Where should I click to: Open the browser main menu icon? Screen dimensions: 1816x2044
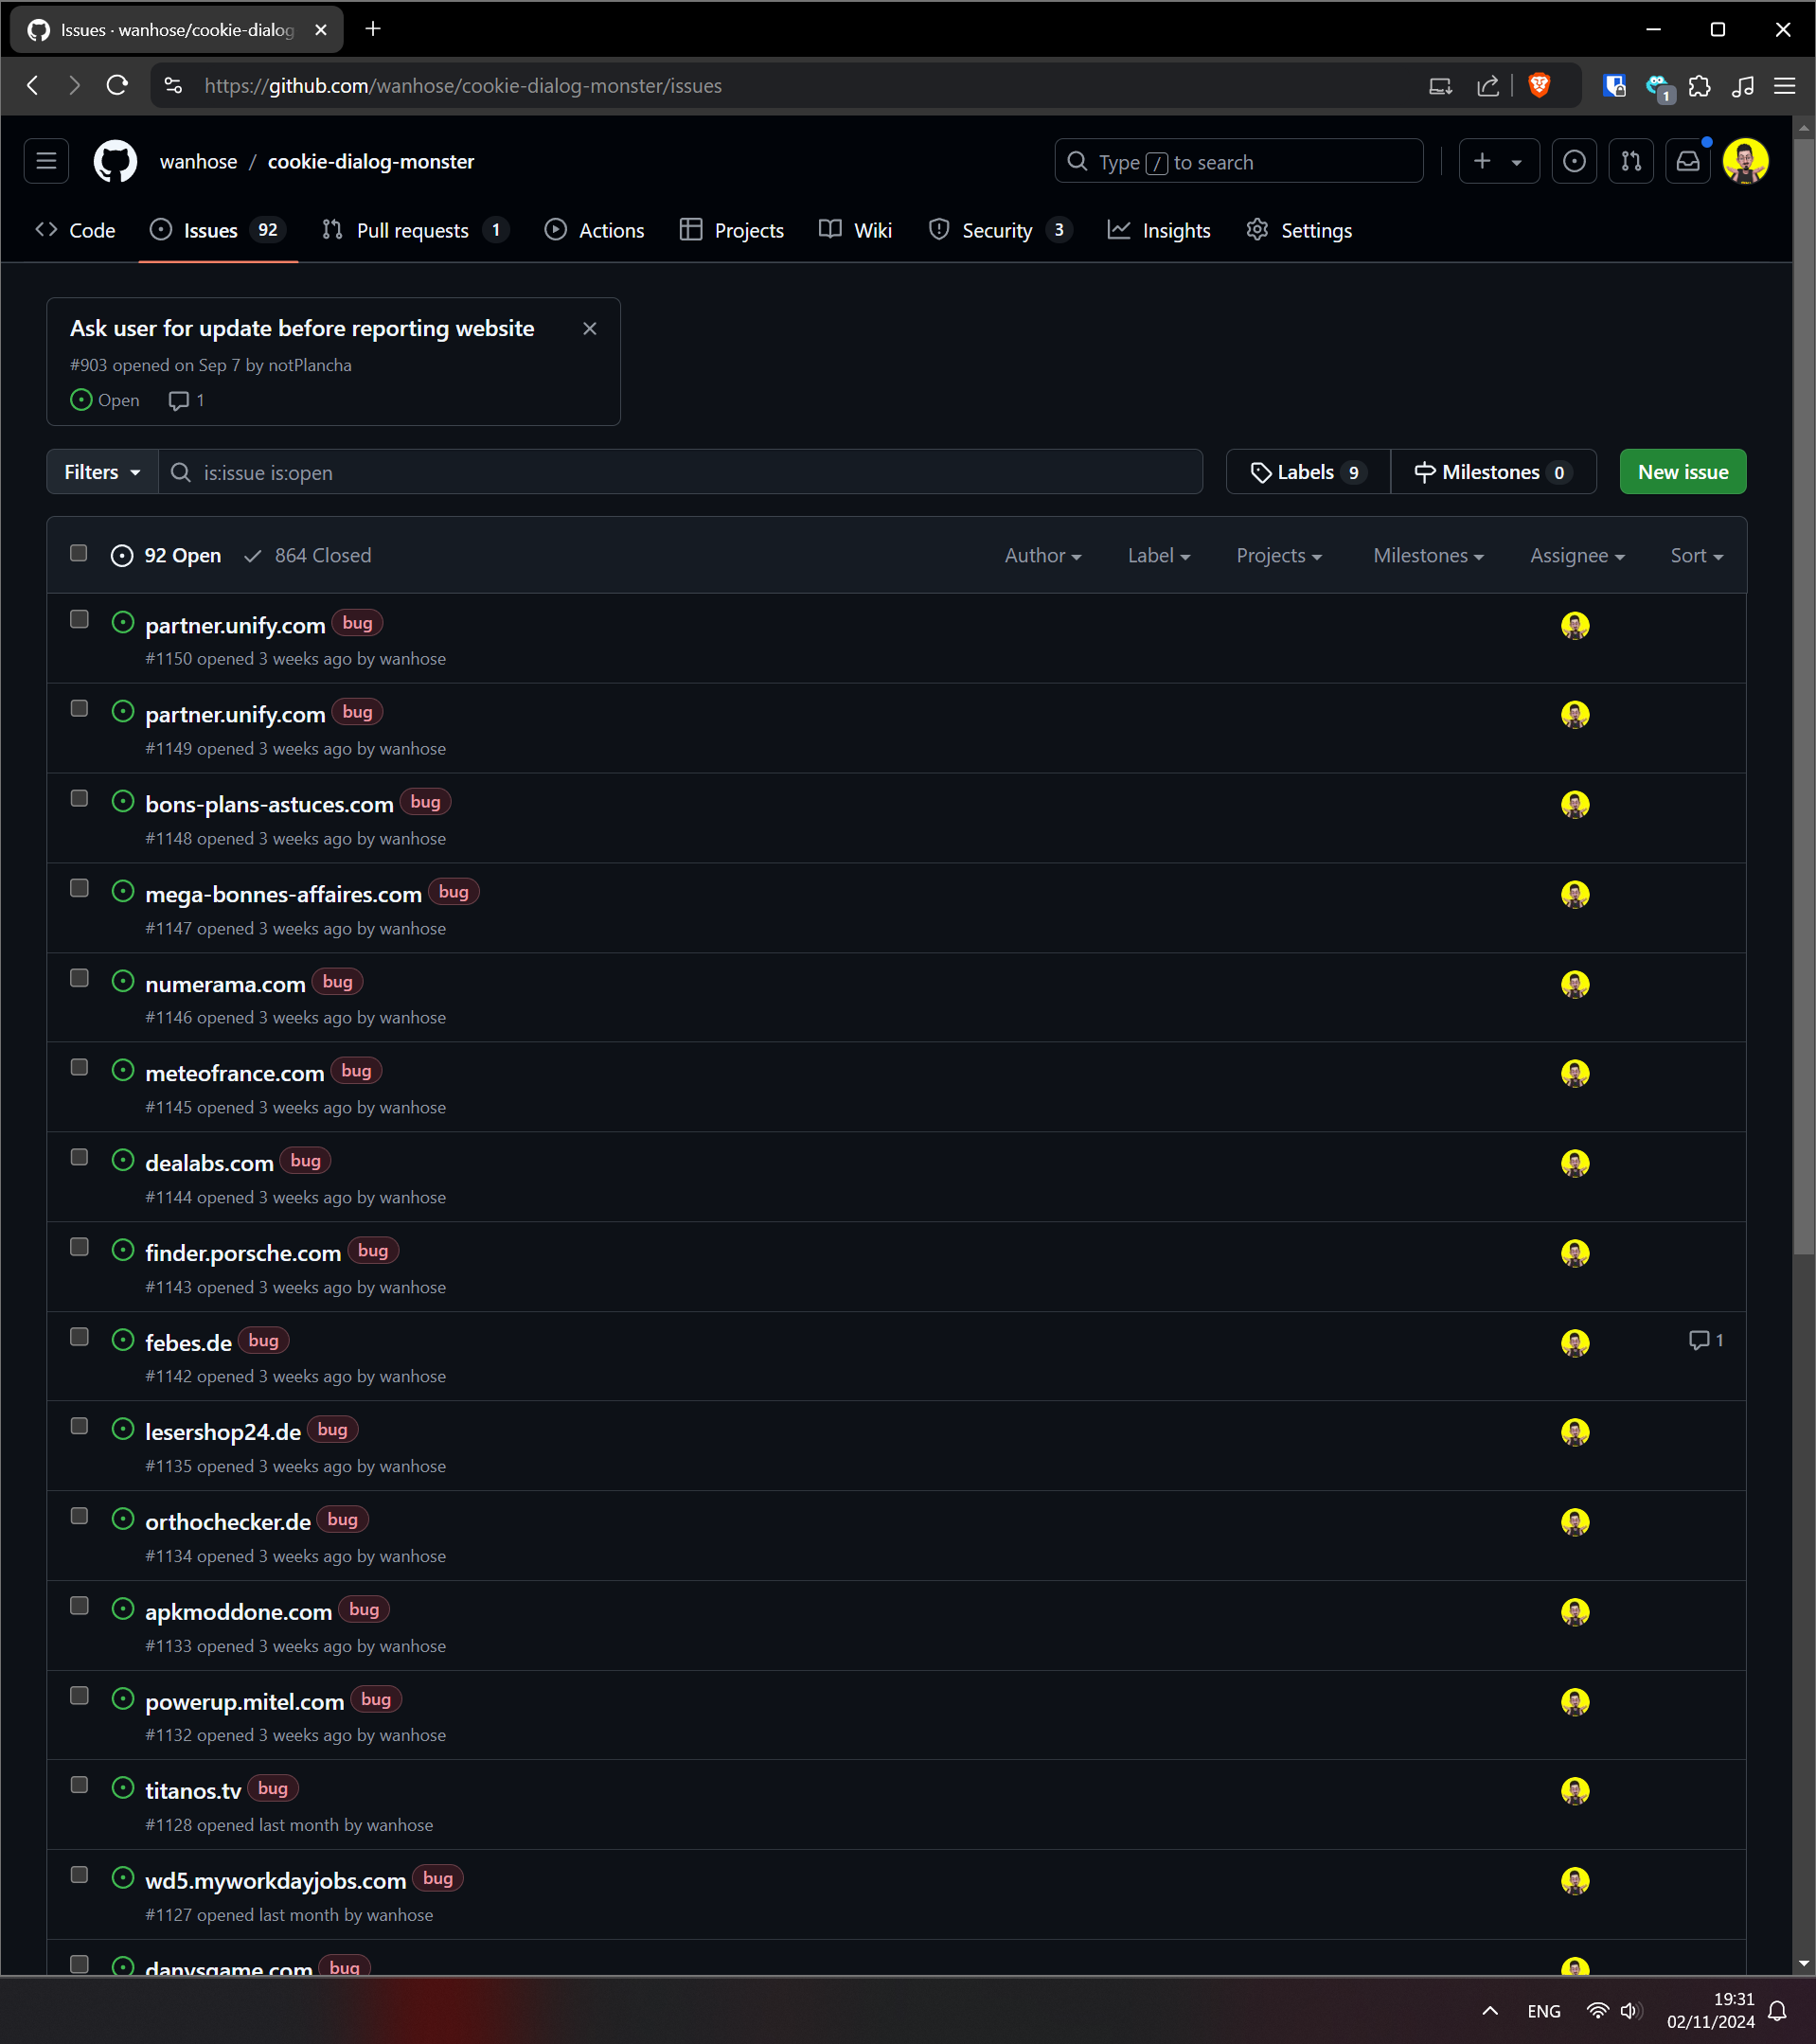coord(1785,86)
